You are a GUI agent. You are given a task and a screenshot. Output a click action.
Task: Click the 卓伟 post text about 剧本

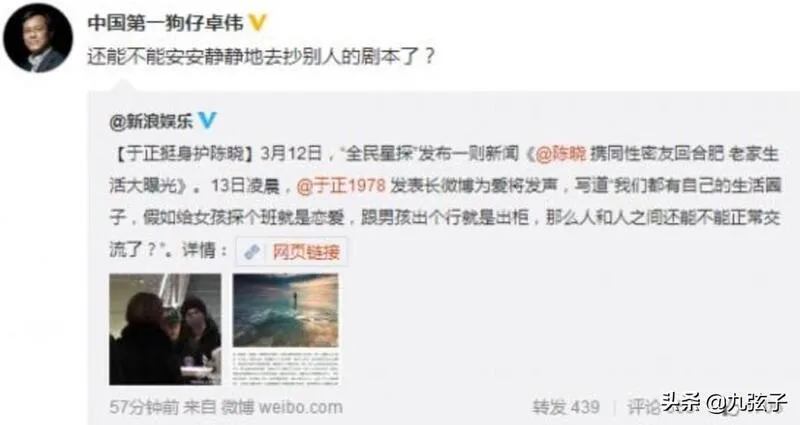pyautogui.click(x=261, y=56)
